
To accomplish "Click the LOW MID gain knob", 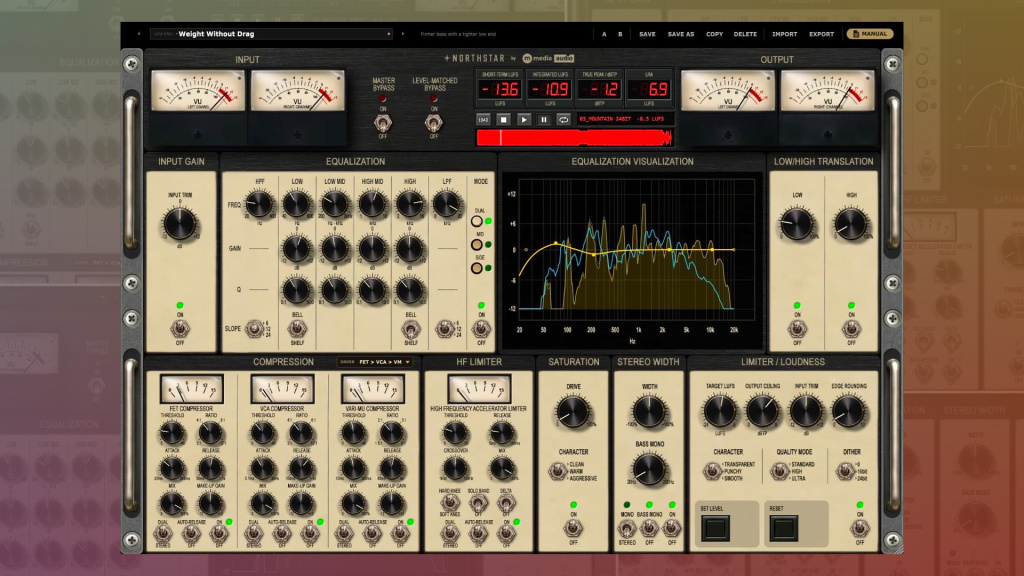I will pos(335,249).
